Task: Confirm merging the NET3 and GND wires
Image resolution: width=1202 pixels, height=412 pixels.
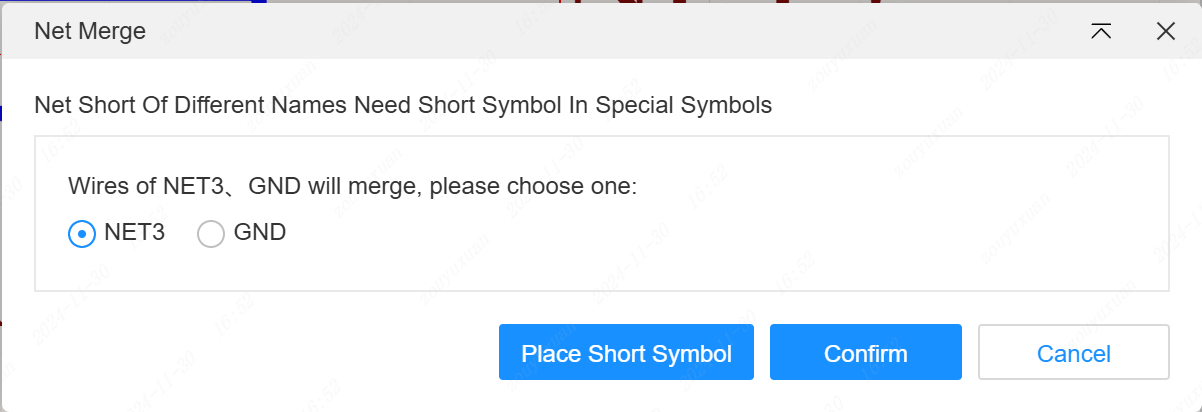Action: coord(865,353)
